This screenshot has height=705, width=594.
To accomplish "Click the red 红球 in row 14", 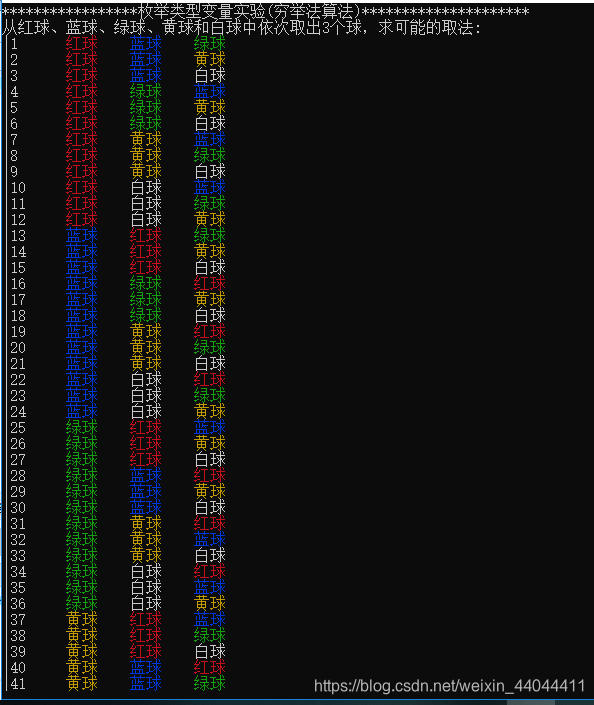I will coord(146,252).
